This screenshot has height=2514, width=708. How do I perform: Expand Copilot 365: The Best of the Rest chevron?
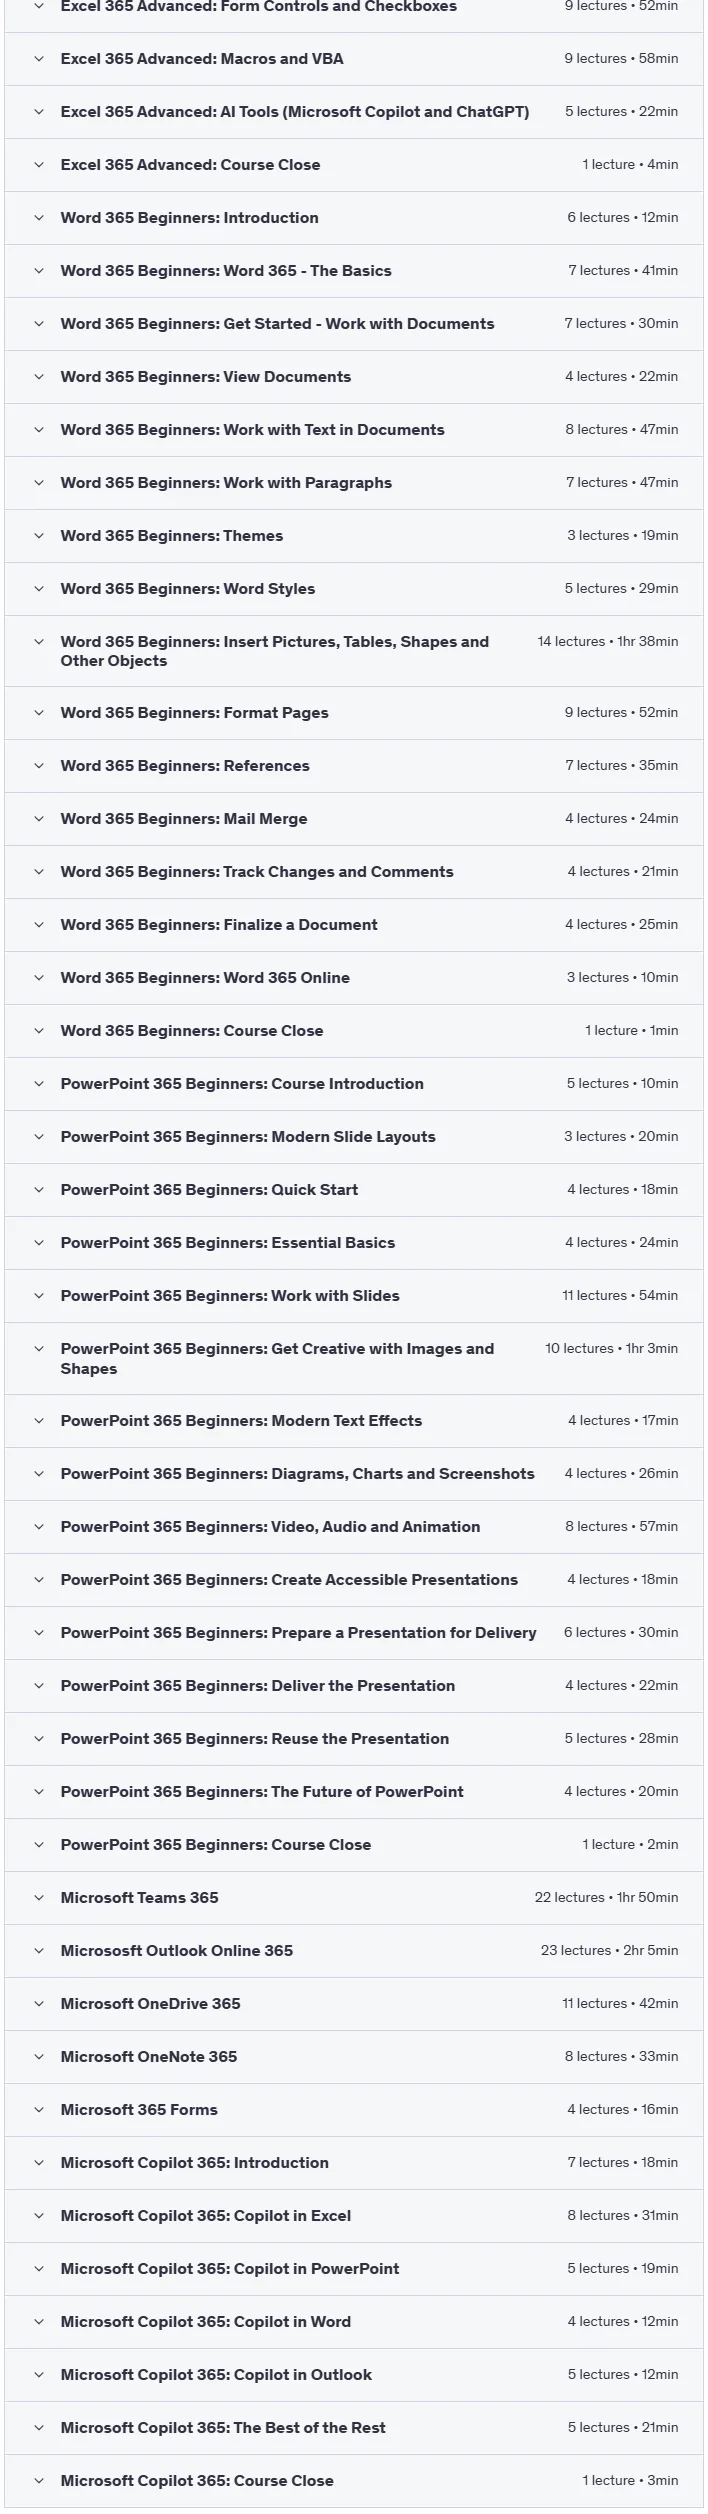(x=39, y=2428)
